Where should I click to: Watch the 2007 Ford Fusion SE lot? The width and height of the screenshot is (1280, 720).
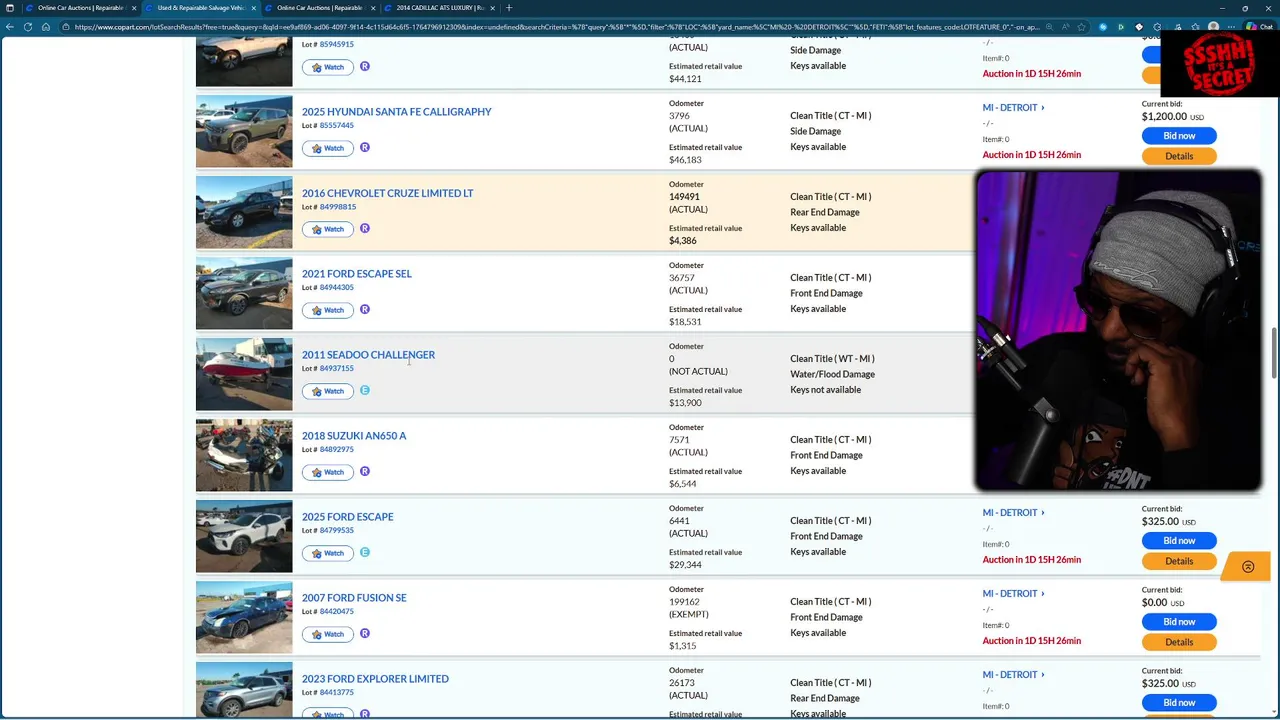click(x=328, y=634)
